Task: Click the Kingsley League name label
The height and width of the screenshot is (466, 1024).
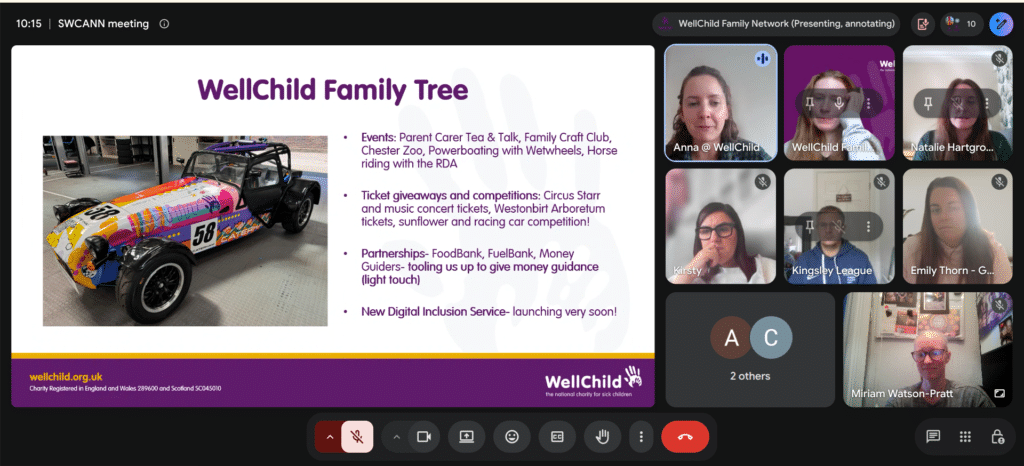Action: coord(831,270)
